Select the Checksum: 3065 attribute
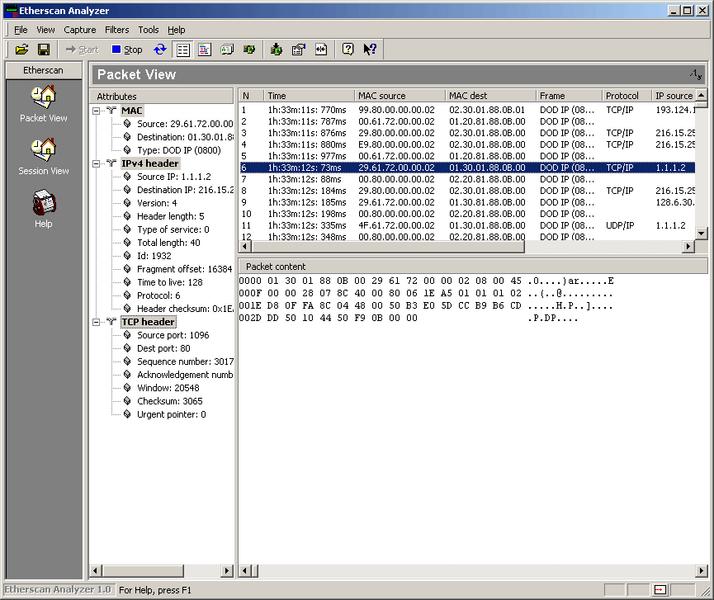Image resolution: width=714 pixels, height=600 pixels. point(170,401)
